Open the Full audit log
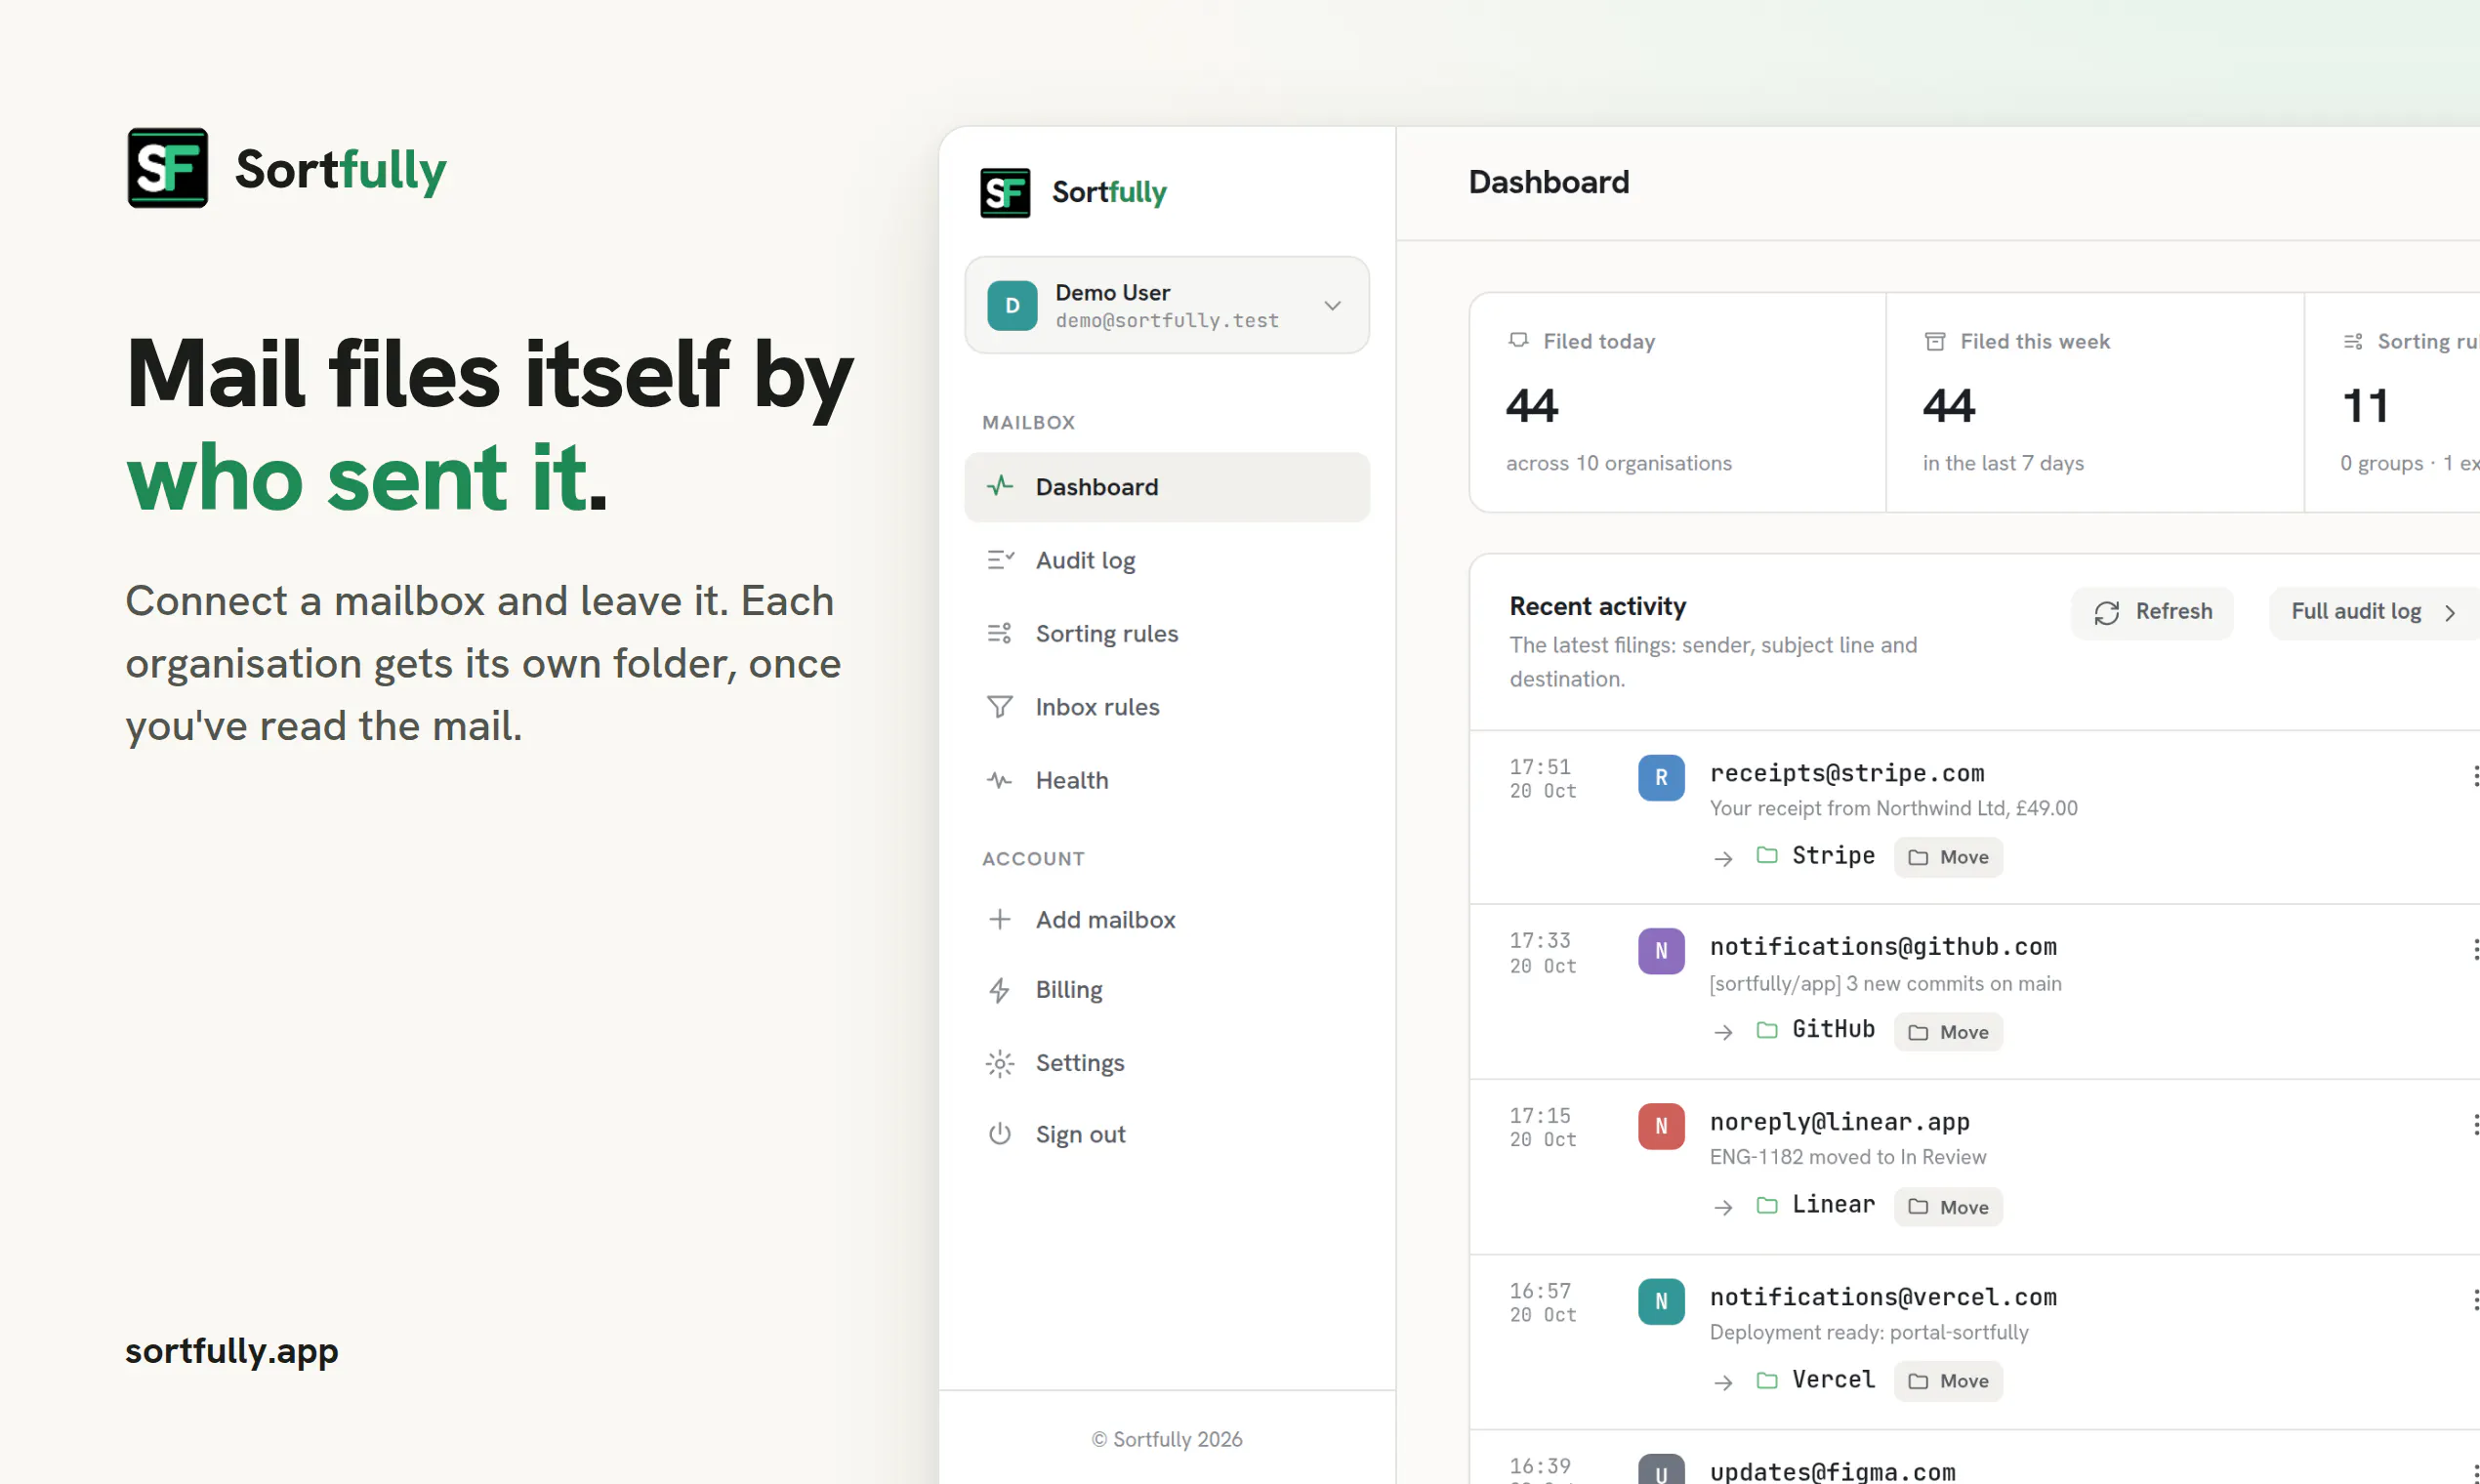Screen dimensions: 2480x1484 (x=2373, y=612)
